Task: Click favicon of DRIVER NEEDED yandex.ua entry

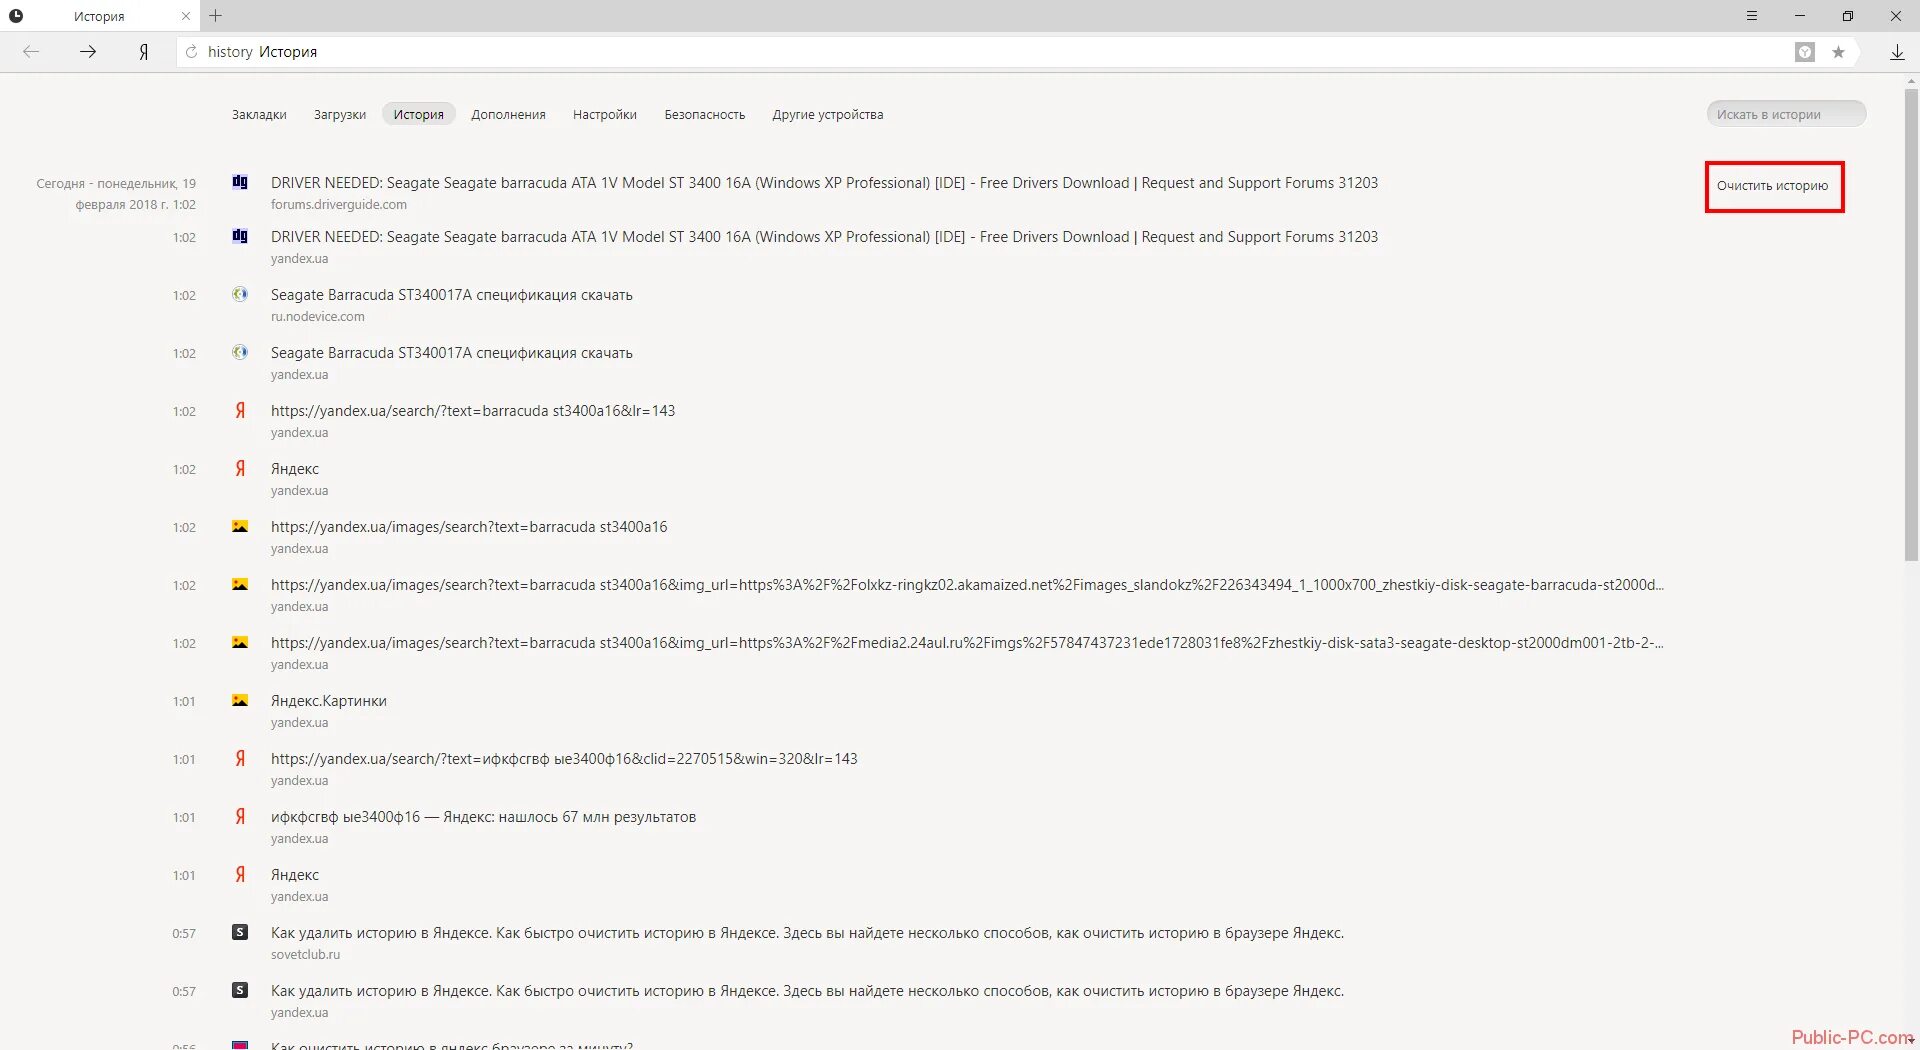Action: 240,236
